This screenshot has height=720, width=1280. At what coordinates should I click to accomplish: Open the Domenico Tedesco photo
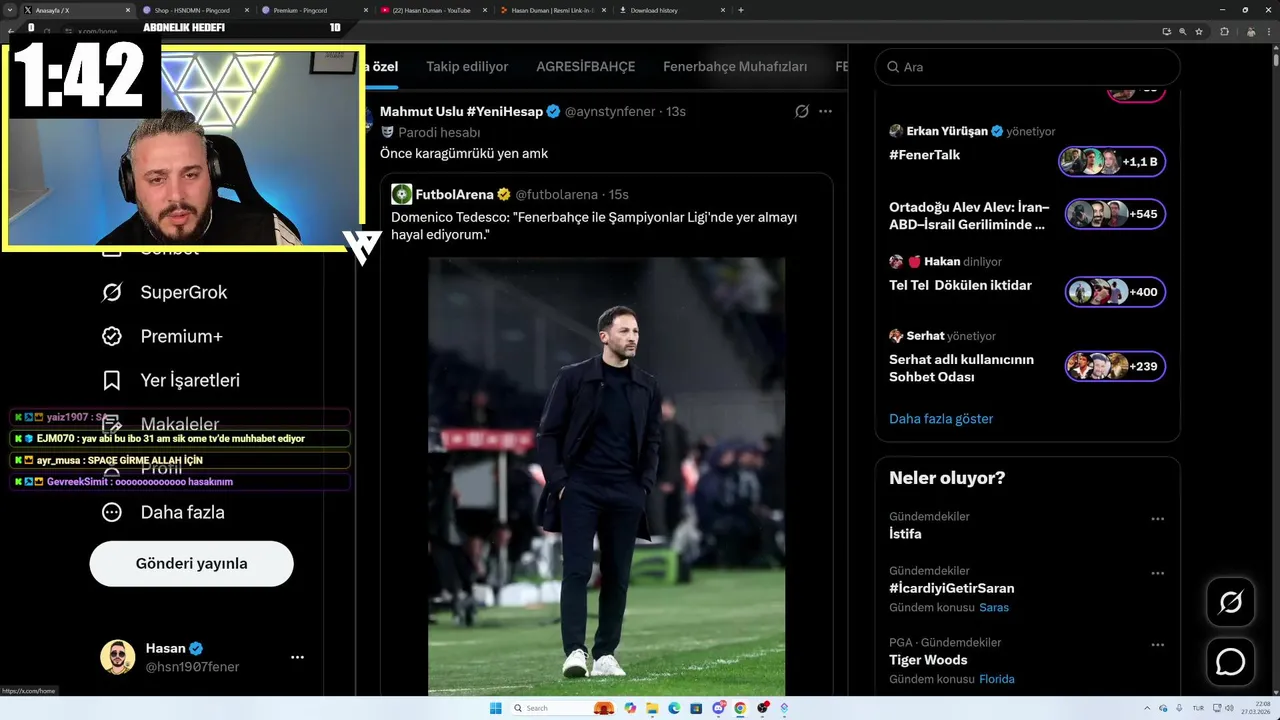606,476
